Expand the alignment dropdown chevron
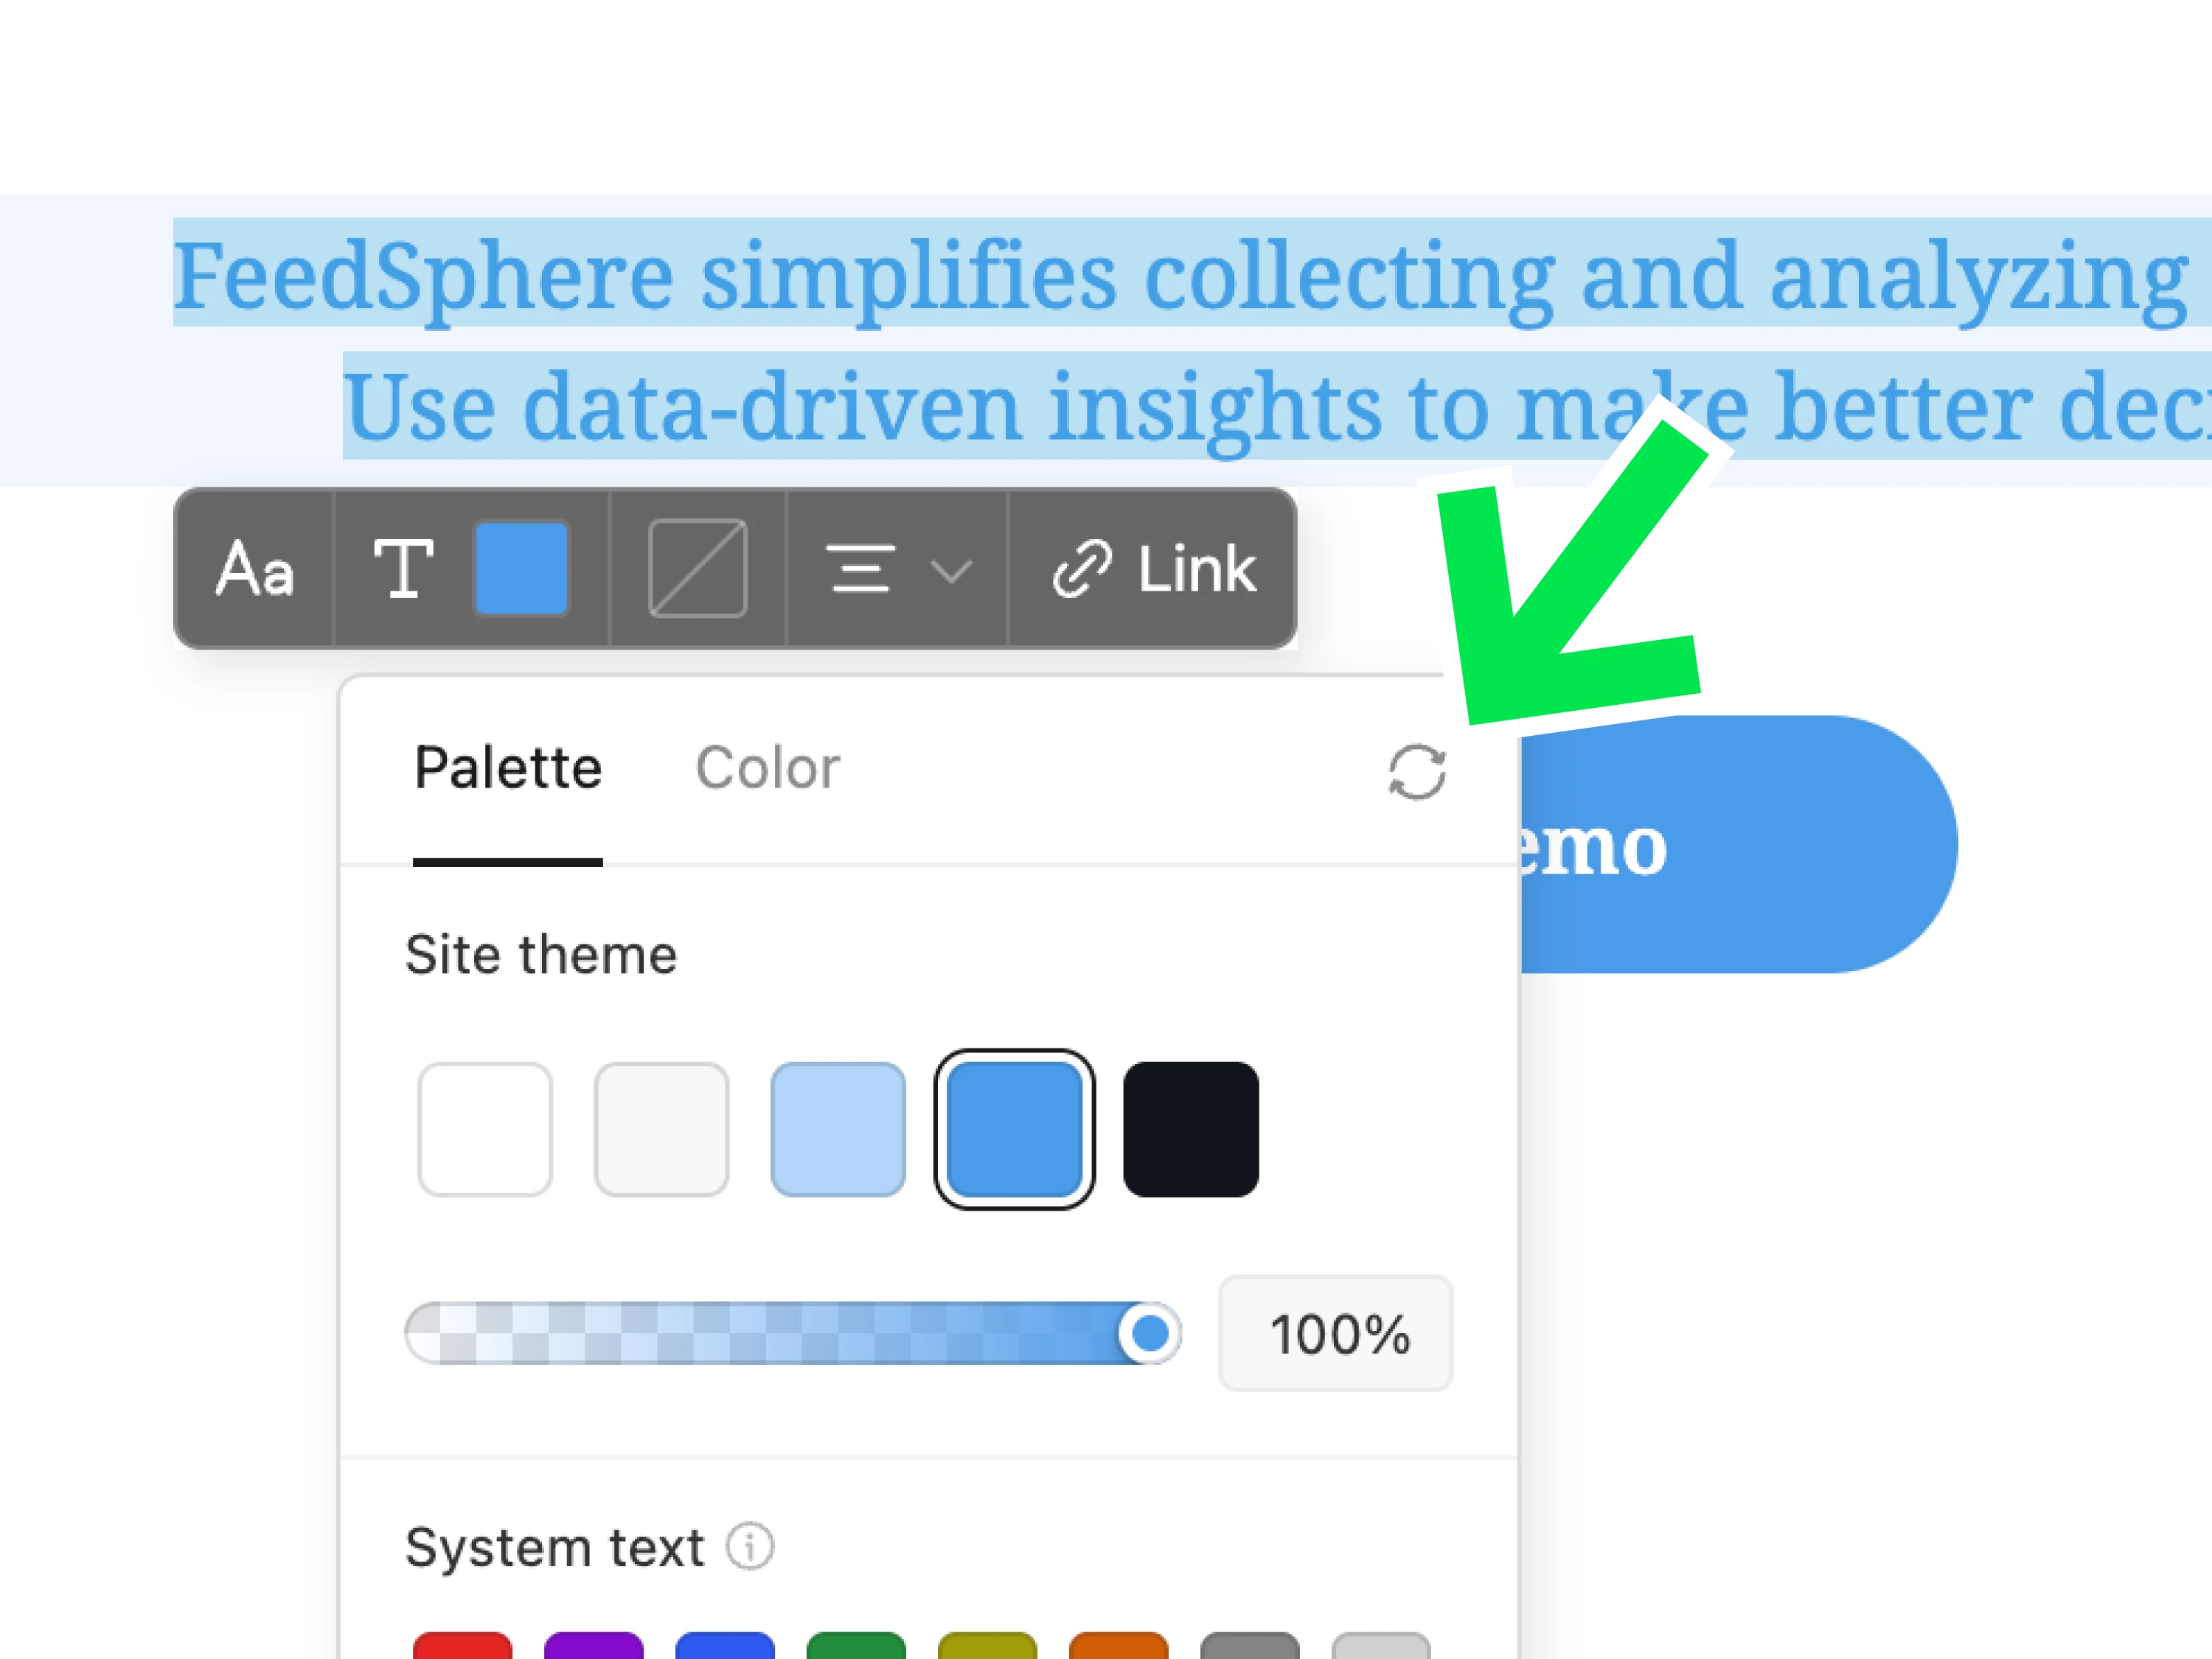 (950, 571)
